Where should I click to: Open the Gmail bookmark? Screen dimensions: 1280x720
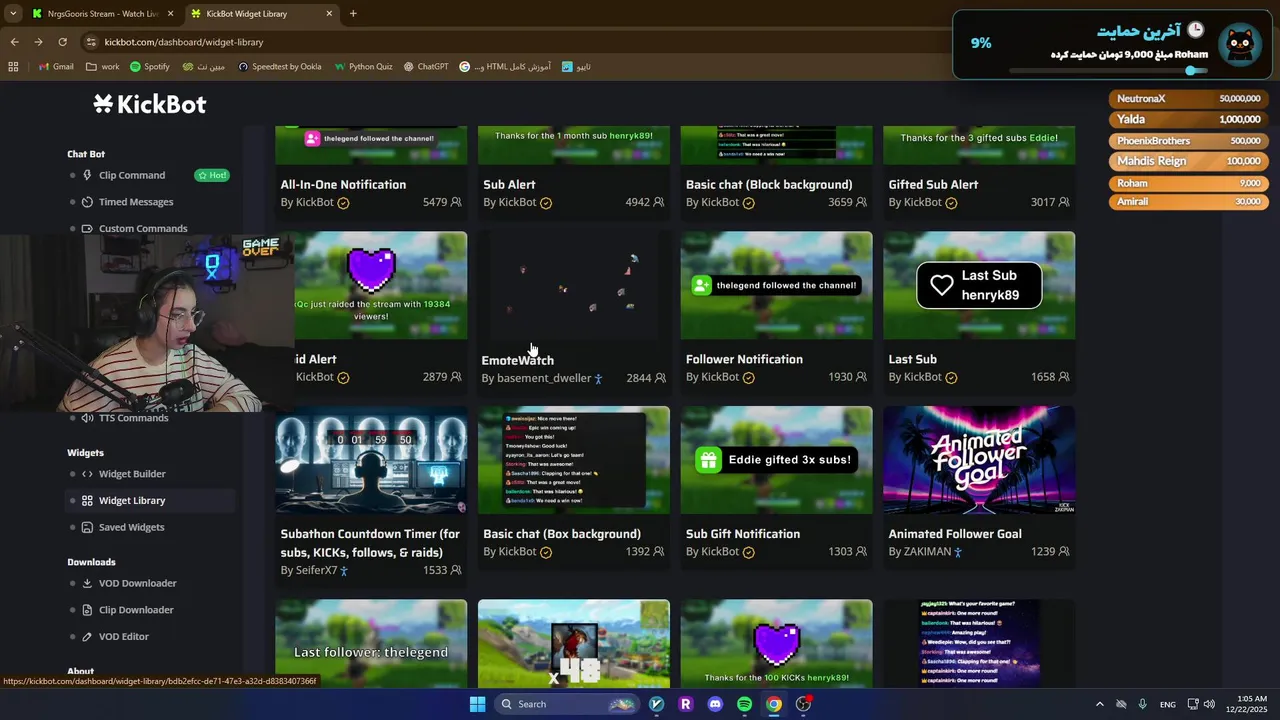(56, 67)
